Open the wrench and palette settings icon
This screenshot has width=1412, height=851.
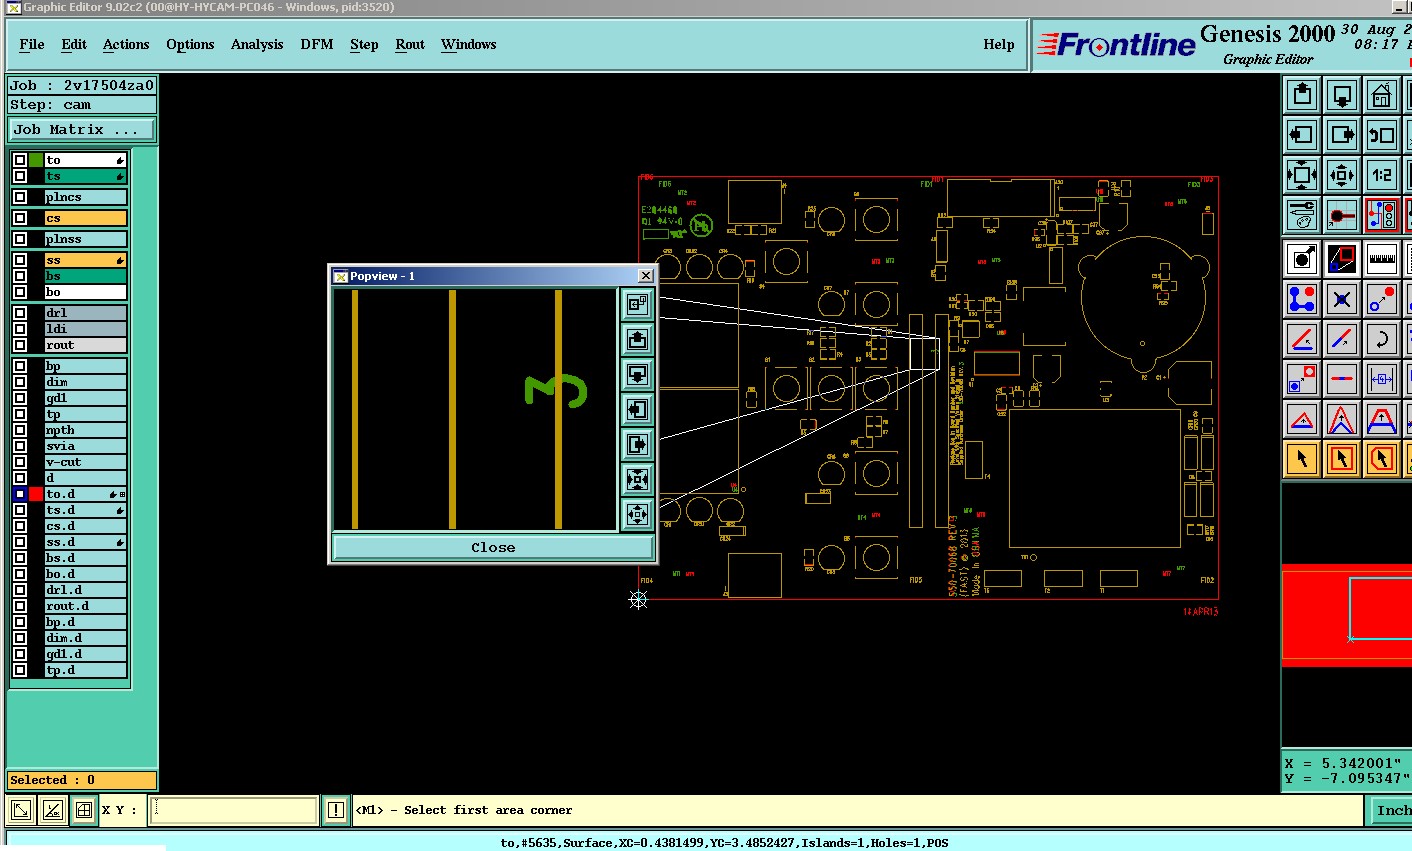click(x=1302, y=215)
